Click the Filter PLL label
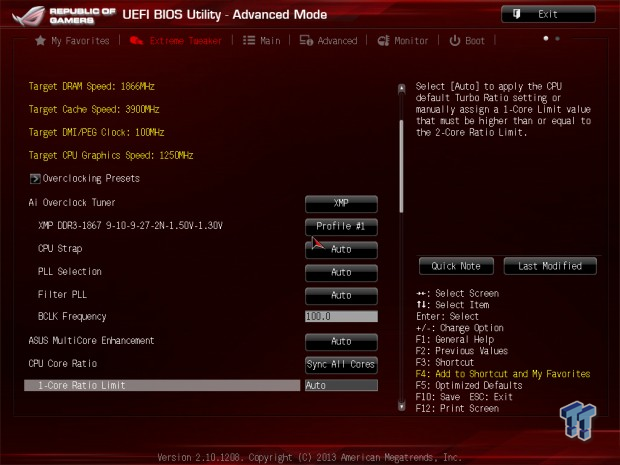 pyautogui.click(x=62, y=294)
